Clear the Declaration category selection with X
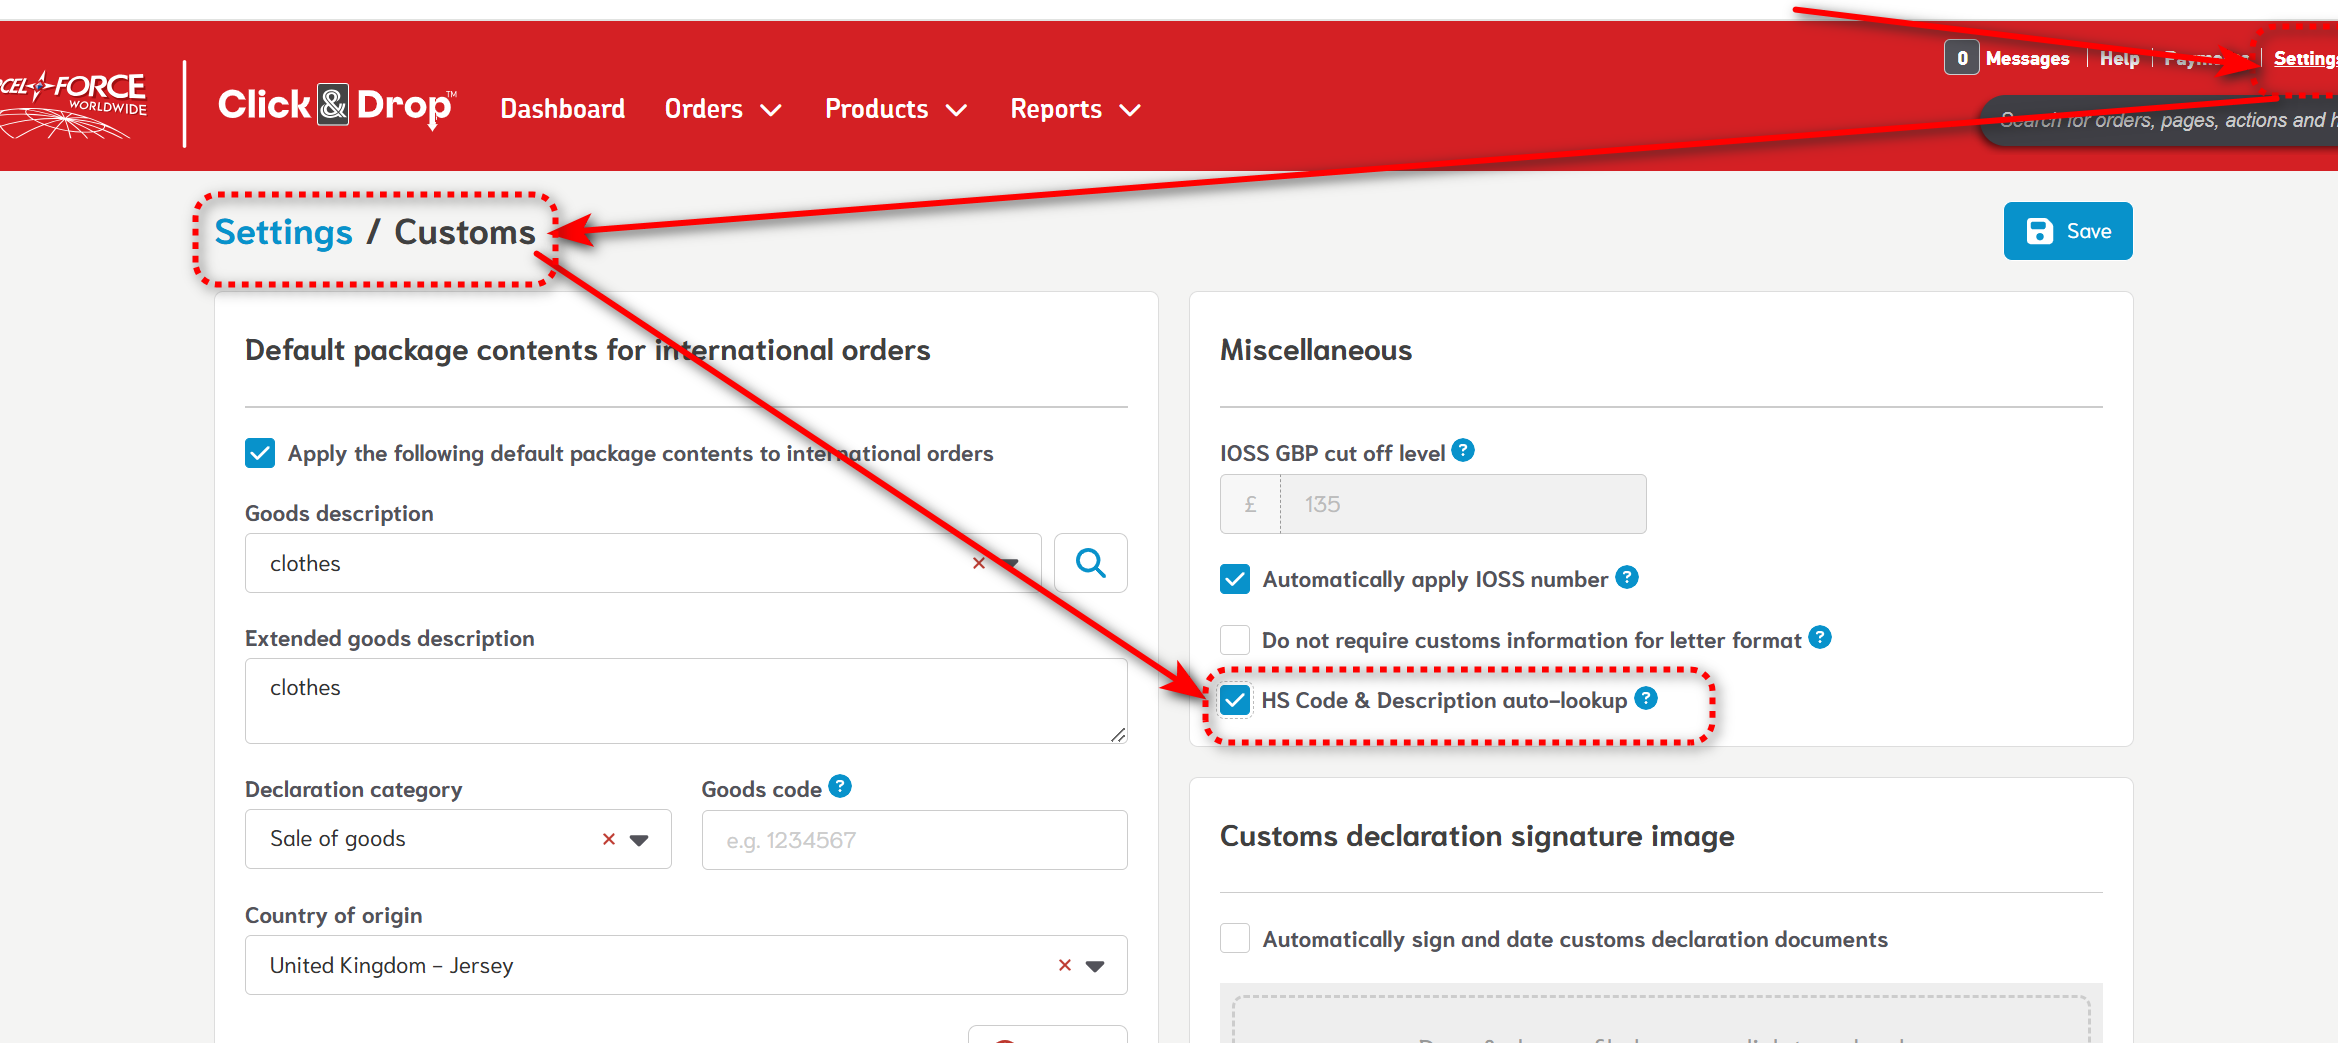 click(x=608, y=839)
